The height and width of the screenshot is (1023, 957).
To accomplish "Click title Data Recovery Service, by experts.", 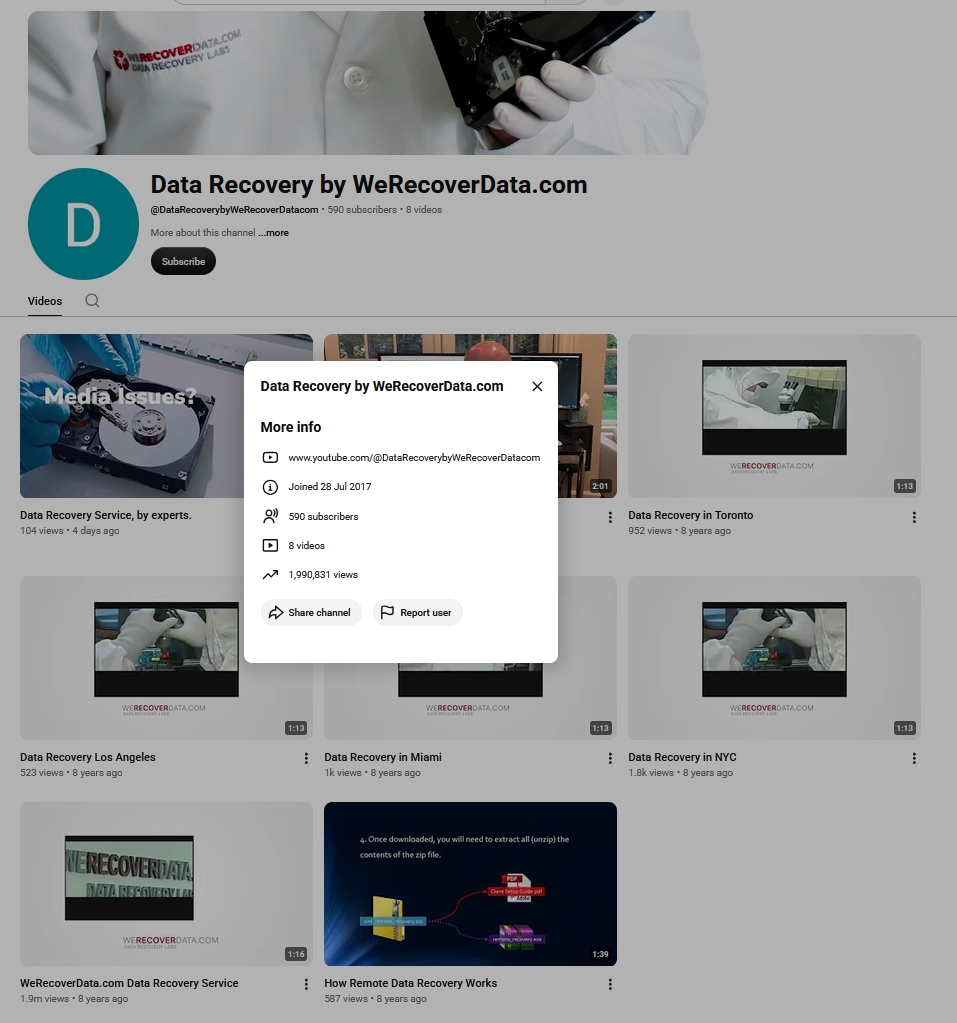I will 106,515.
